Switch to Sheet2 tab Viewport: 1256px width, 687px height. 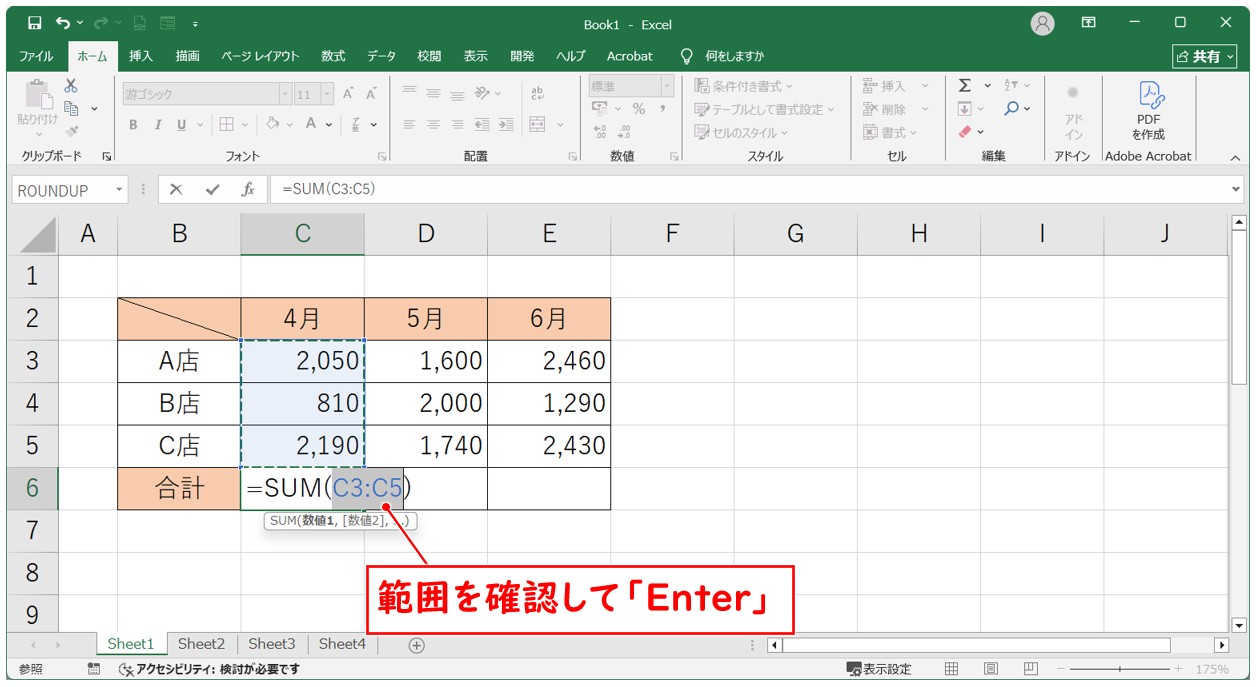pyautogui.click(x=201, y=644)
